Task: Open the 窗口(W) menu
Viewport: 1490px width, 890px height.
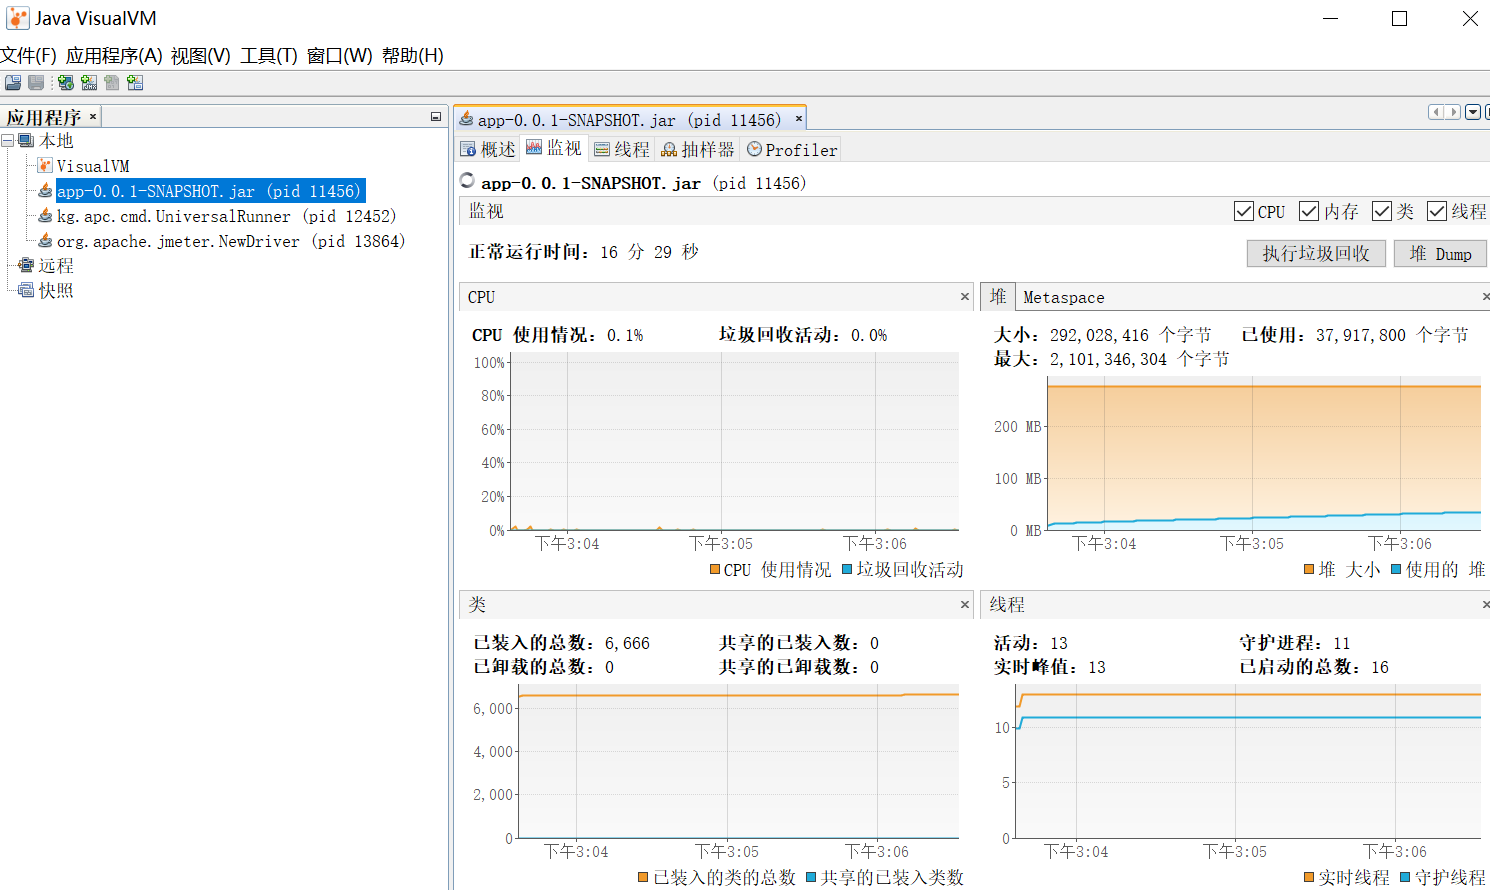Action: pyautogui.click(x=340, y=56)
